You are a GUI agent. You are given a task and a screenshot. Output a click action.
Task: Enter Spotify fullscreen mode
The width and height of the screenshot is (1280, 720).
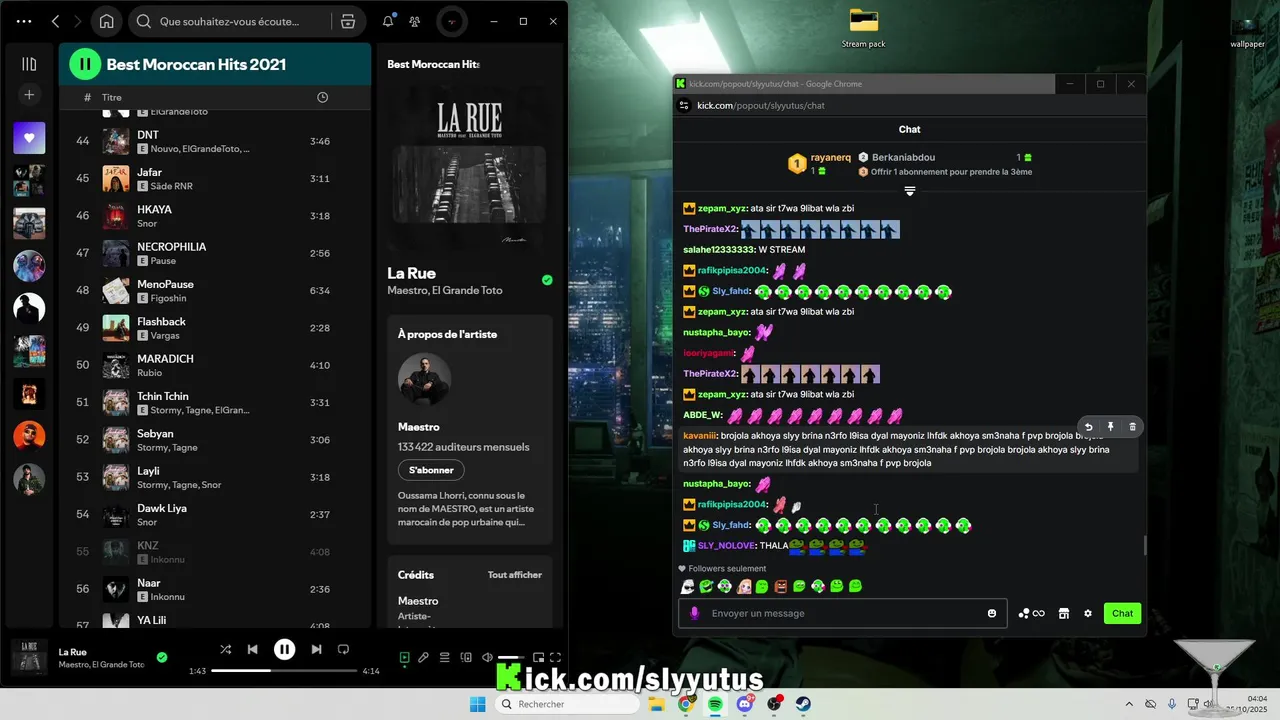(x=555, y=657)
